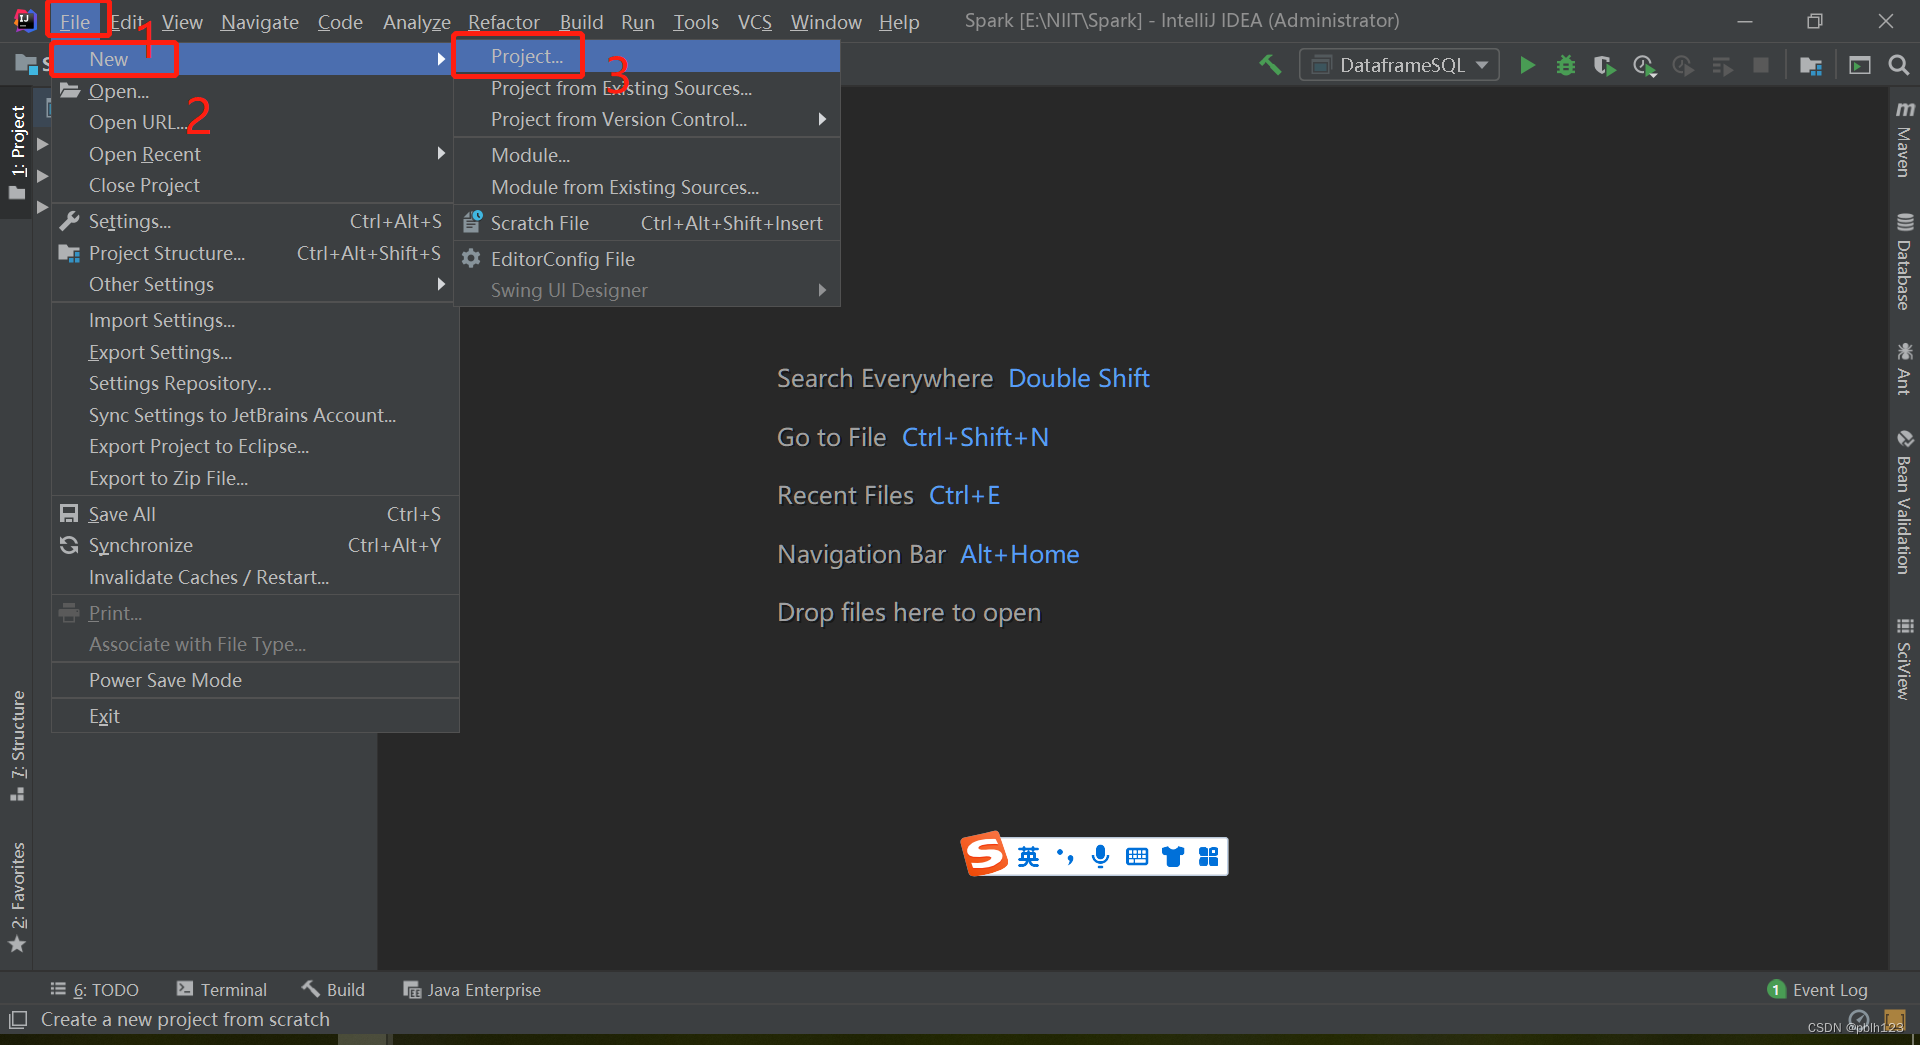Click the Sogou input method S logo
This screenshot has height=1045, width=1920.
click(985, 855)
